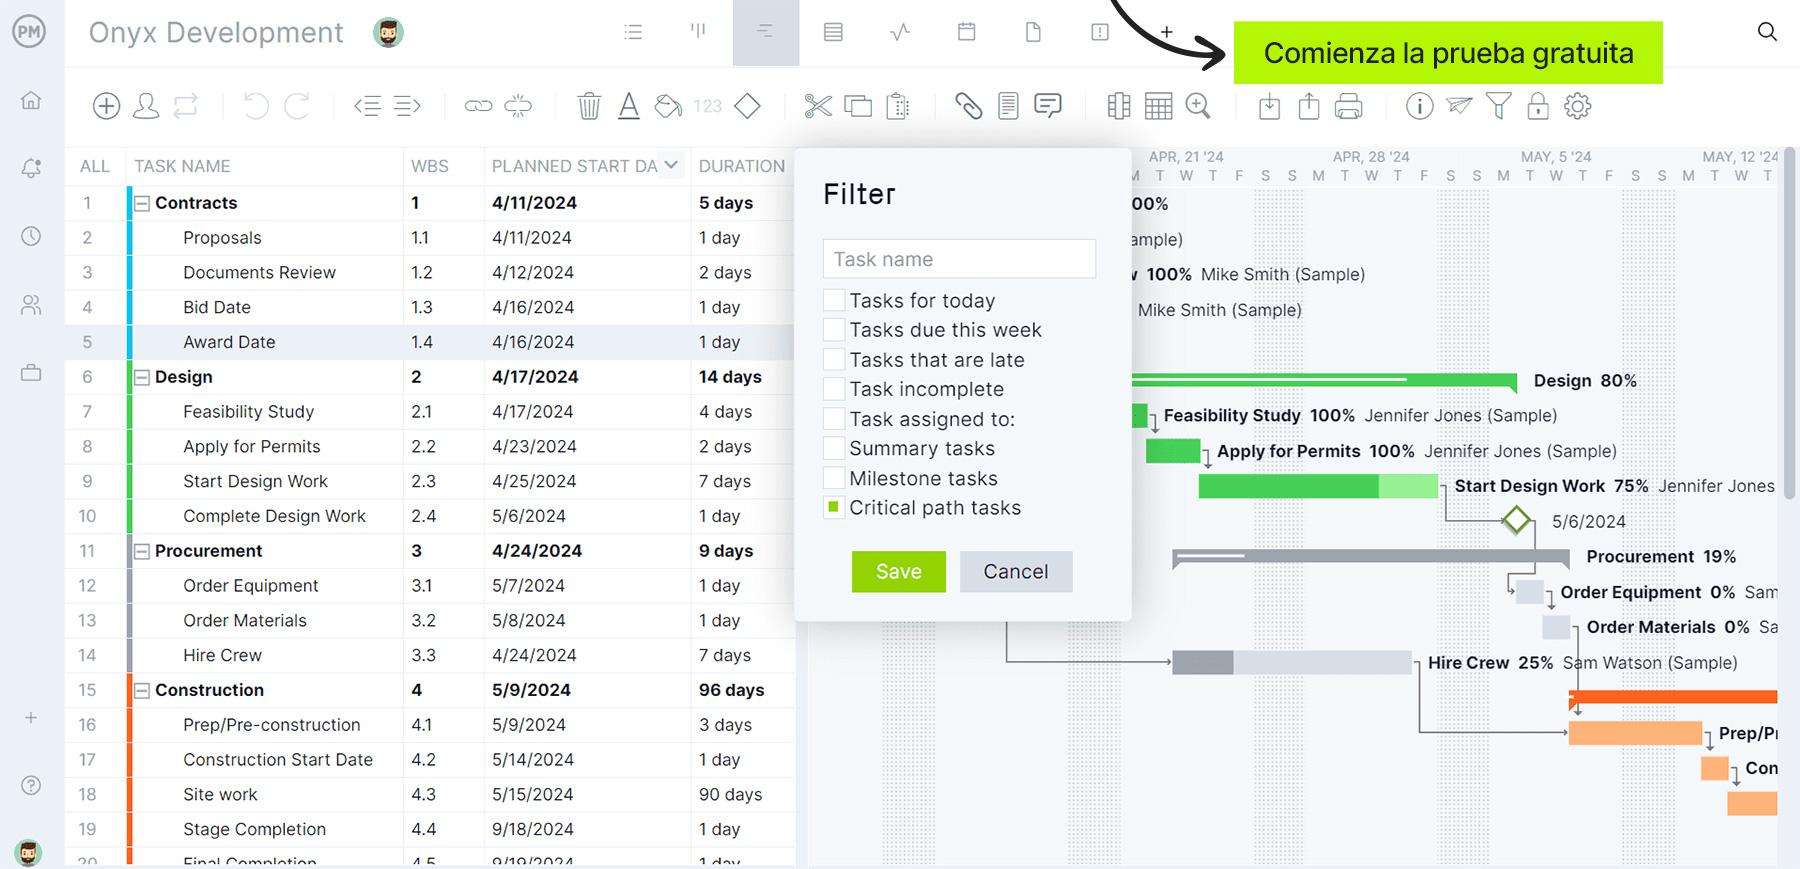Screen dimensions: 1800x869
Task: Click the filter funnel icon
Action: coord(1498,106)
